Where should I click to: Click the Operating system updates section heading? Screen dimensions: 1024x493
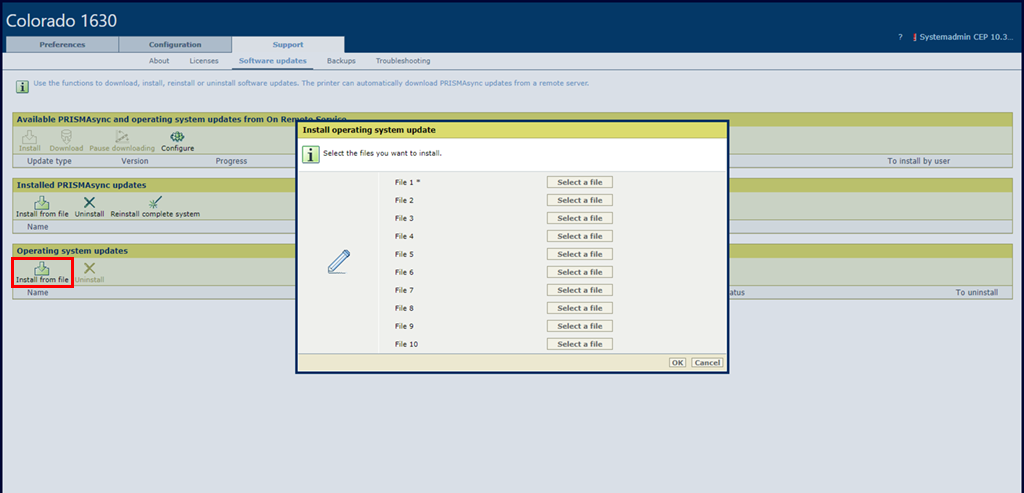click(x=72, y=251)
